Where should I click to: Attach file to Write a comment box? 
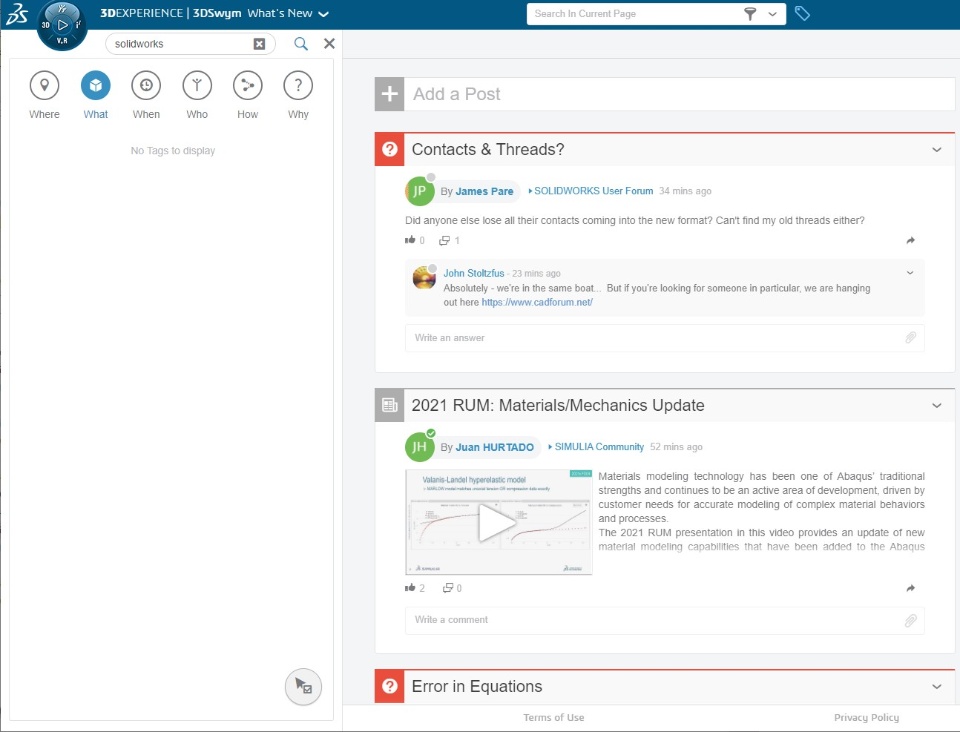point(910,621)
